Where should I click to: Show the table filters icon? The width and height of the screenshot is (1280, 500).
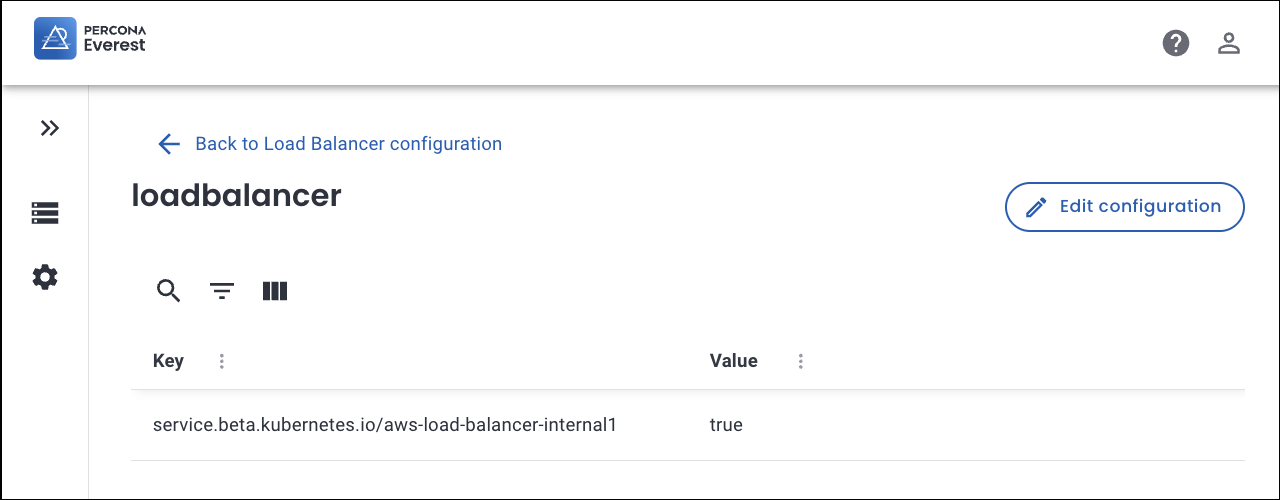pyautogui.click(x=222, y=291)
